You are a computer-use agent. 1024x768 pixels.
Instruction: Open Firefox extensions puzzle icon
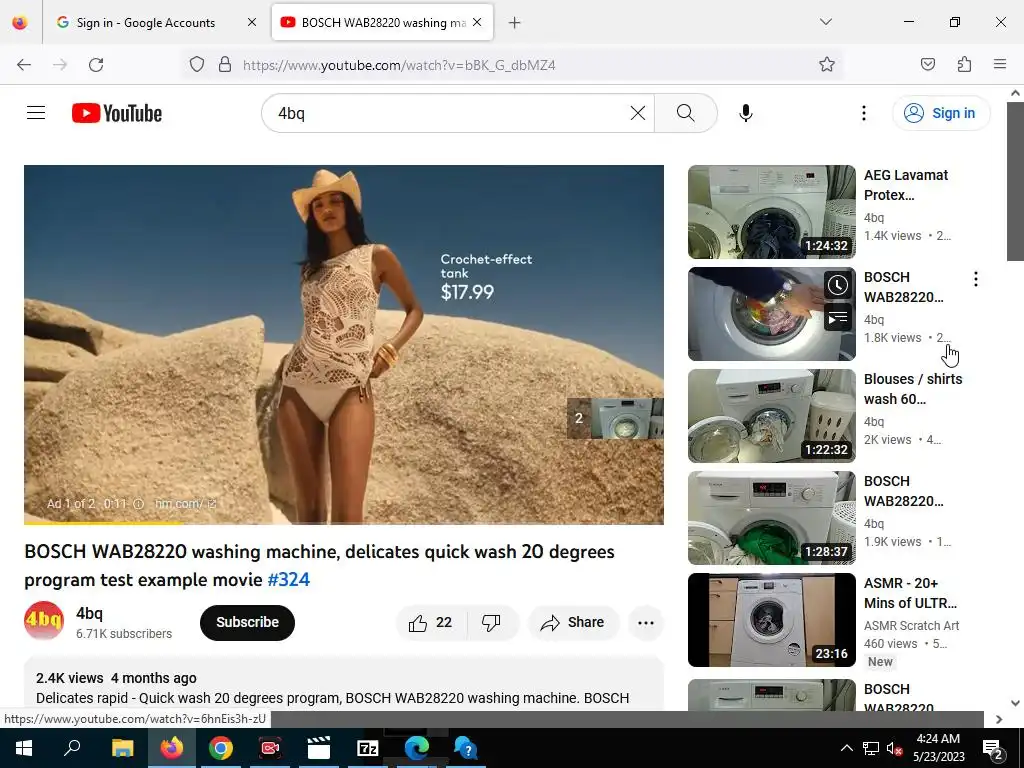coord(964,64)
